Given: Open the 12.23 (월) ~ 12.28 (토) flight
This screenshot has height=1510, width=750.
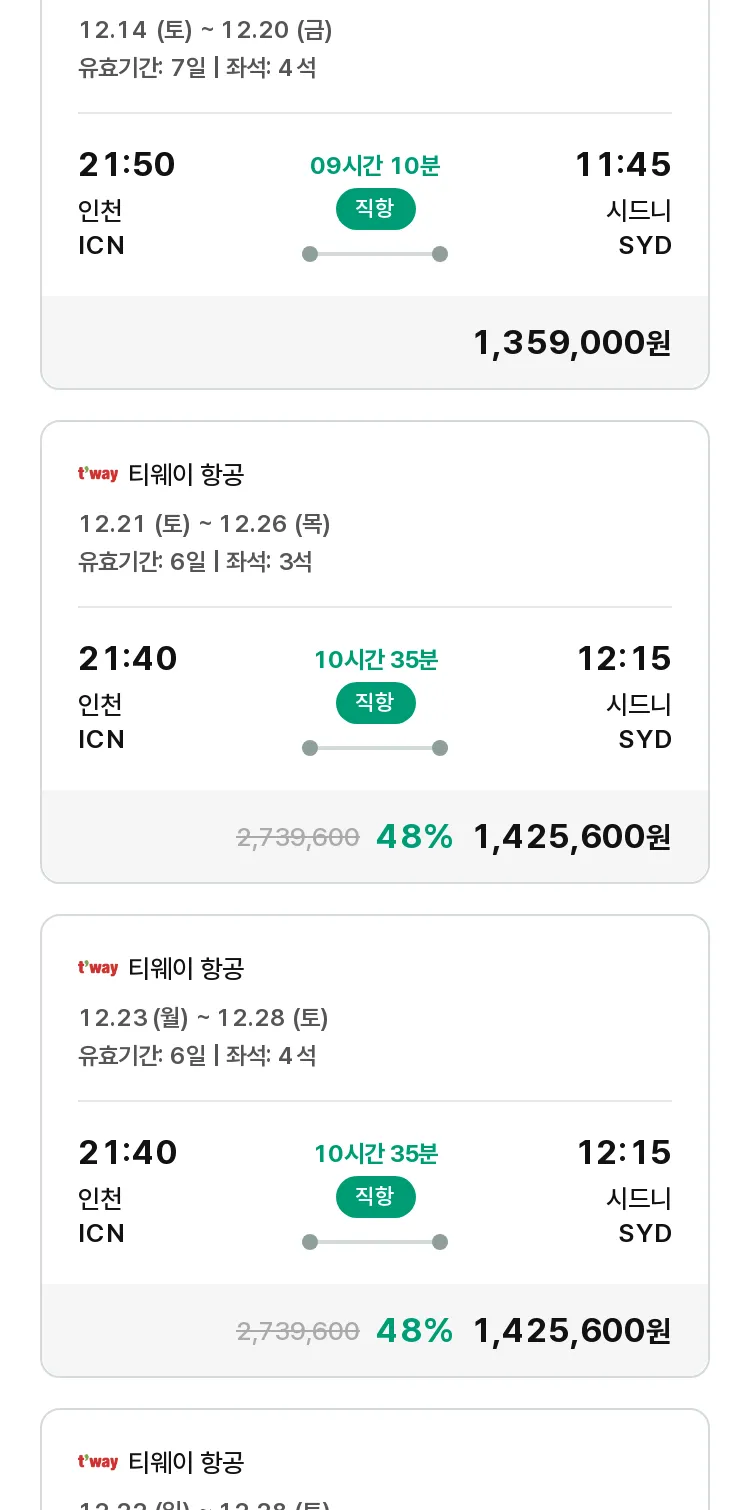Looking at the screenshot, I should tap(375, 1146).
